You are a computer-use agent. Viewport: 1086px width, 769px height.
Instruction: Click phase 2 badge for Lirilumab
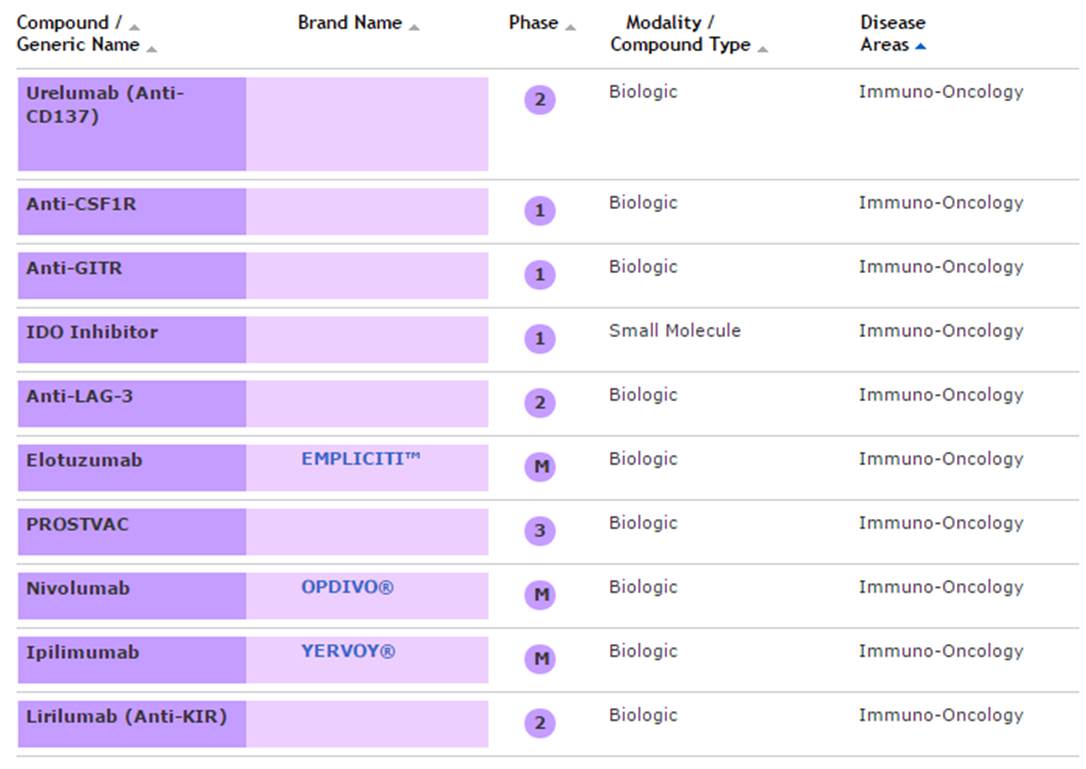click(540, 723)
